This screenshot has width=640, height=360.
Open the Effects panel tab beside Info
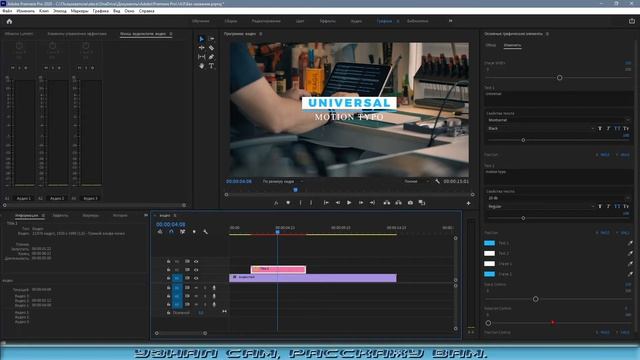click(x=60, y=216)
